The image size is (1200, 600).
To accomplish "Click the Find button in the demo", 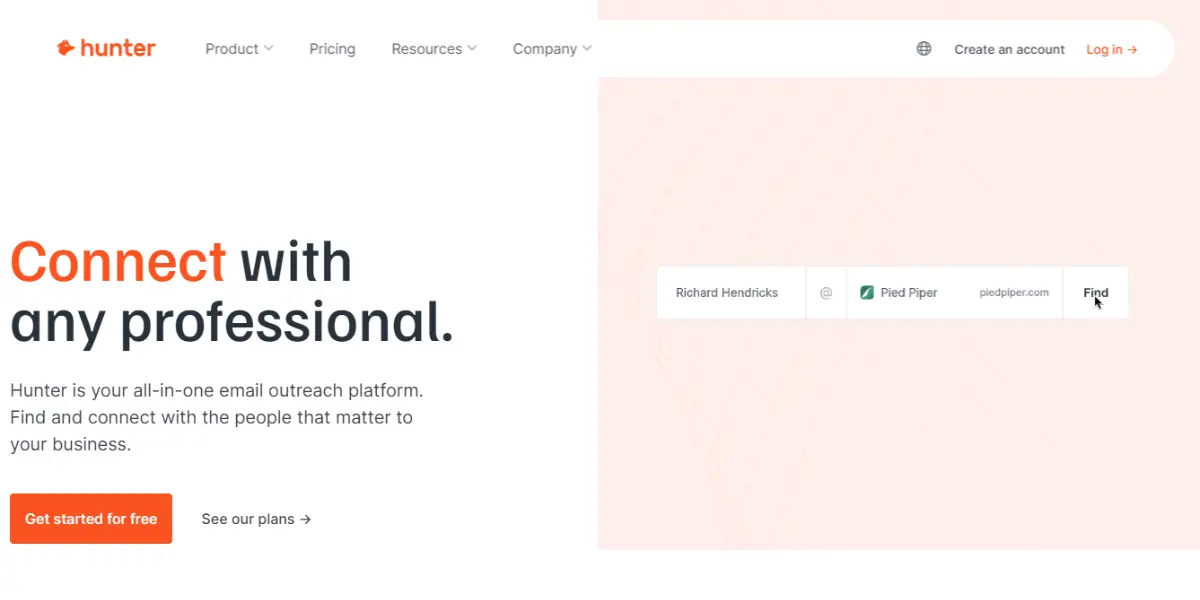I will [1096, 293].
